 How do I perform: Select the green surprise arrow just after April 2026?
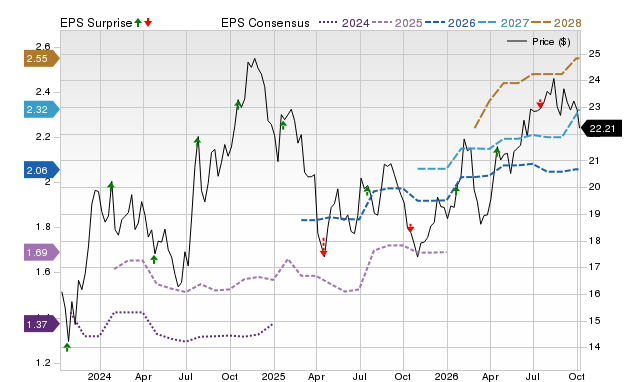pyautogui.click(x=497, y=153)
